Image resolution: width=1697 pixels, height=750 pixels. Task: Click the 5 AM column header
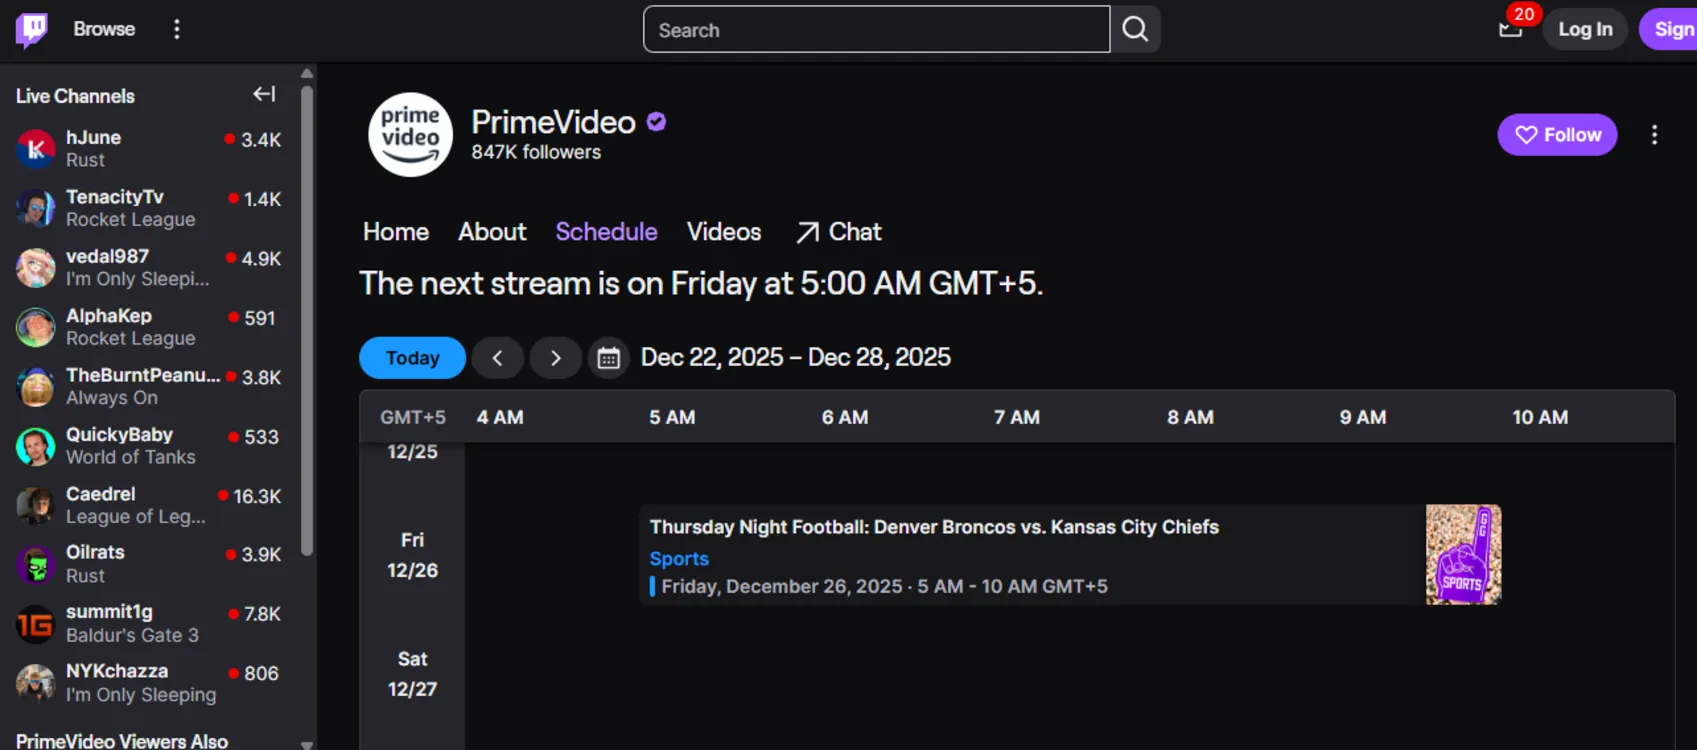pyautogui.click(x=672, y=417)
